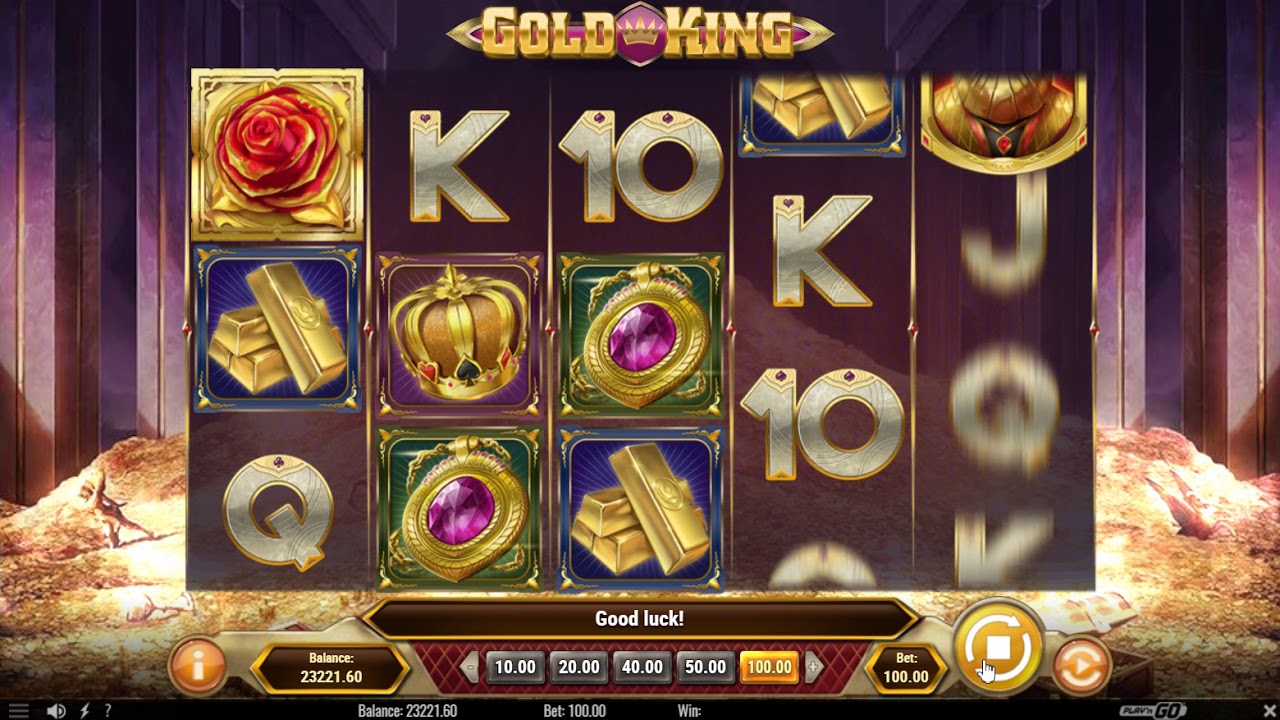Click the golden crown symbol

coord(459,333)
